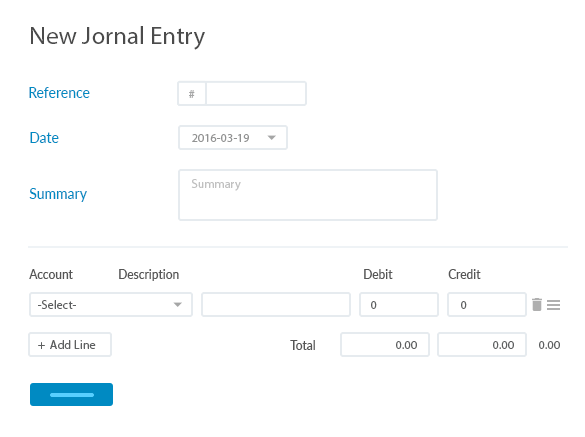Screen dimensions: 585x437
Task: Click the reorder handle icon on line row
Action: tap(553, 305)
